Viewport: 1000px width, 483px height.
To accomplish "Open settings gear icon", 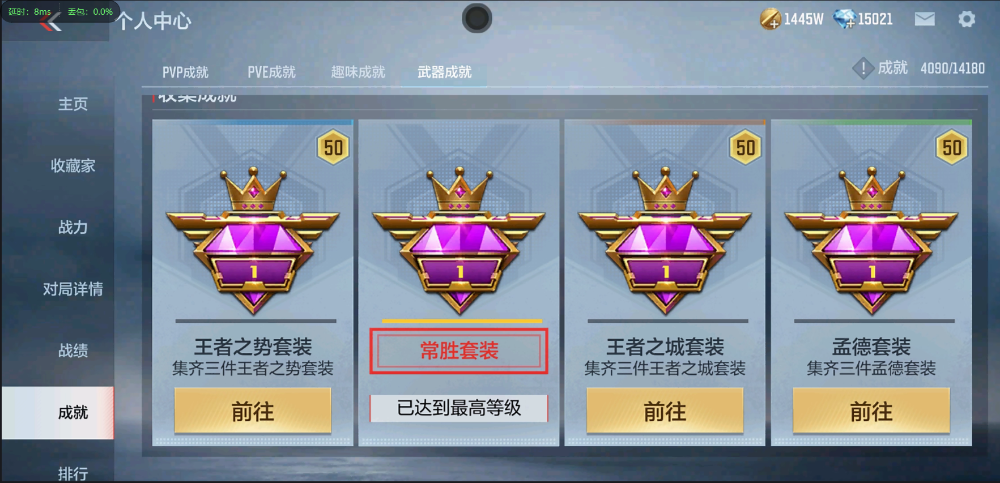I will (967, 19).
